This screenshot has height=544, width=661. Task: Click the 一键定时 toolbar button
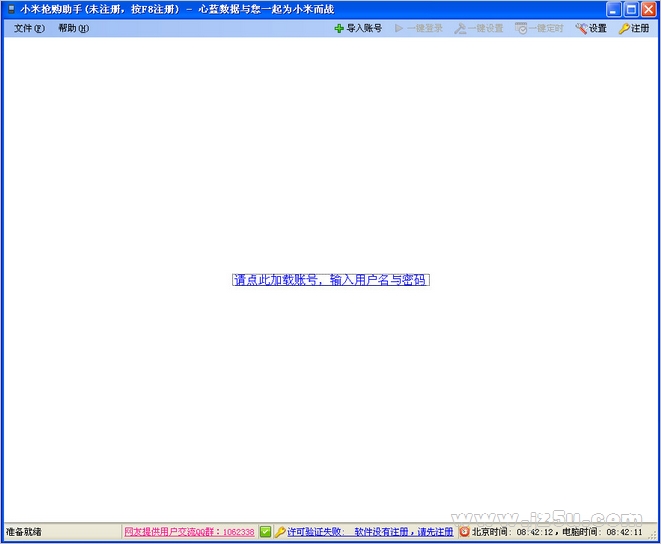click(x=539, y=28)
